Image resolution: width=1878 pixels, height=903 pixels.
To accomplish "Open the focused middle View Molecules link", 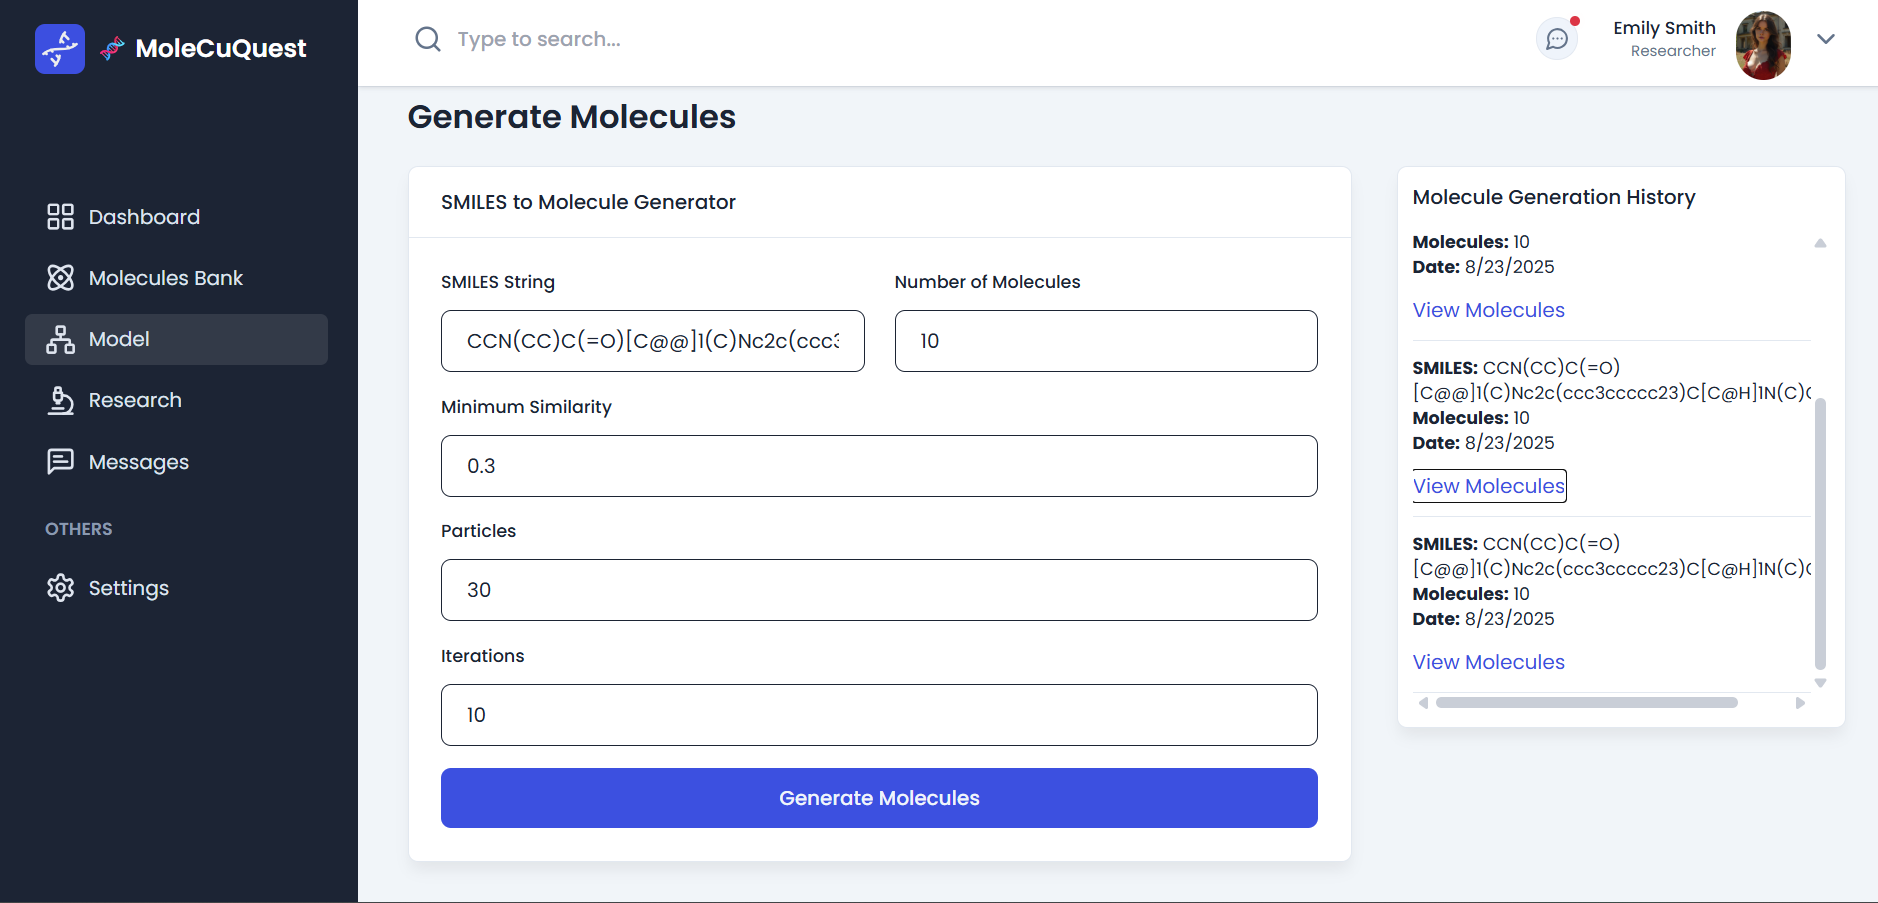I will coord(1488,486).
